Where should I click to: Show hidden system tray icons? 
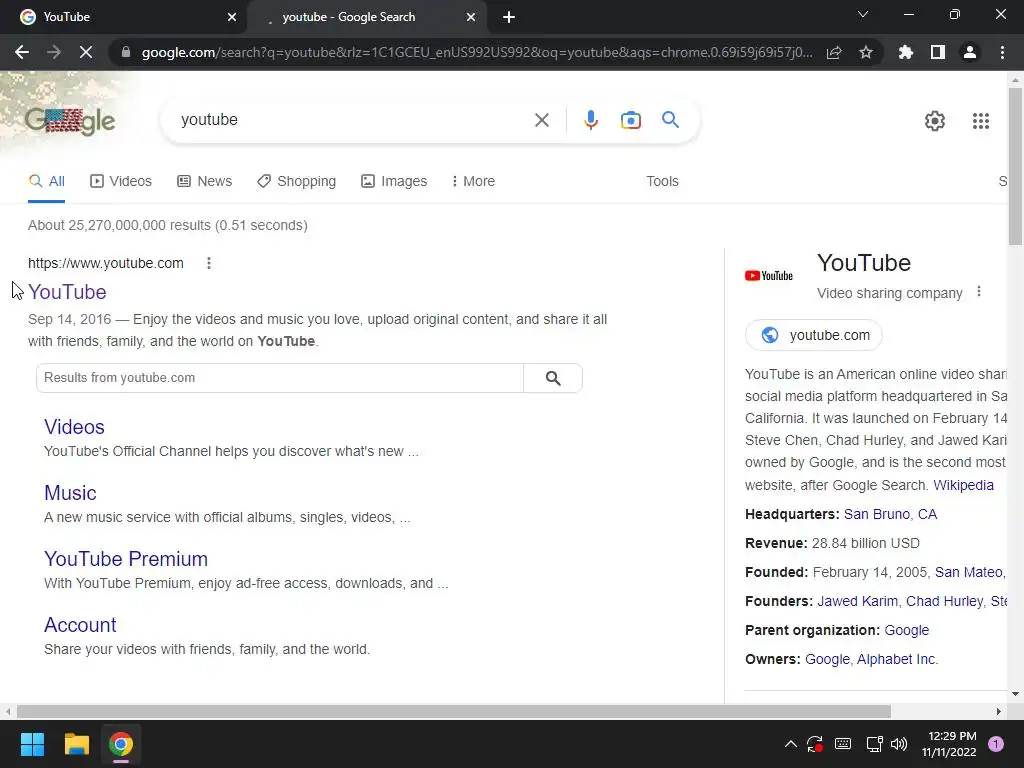[790, 744]
